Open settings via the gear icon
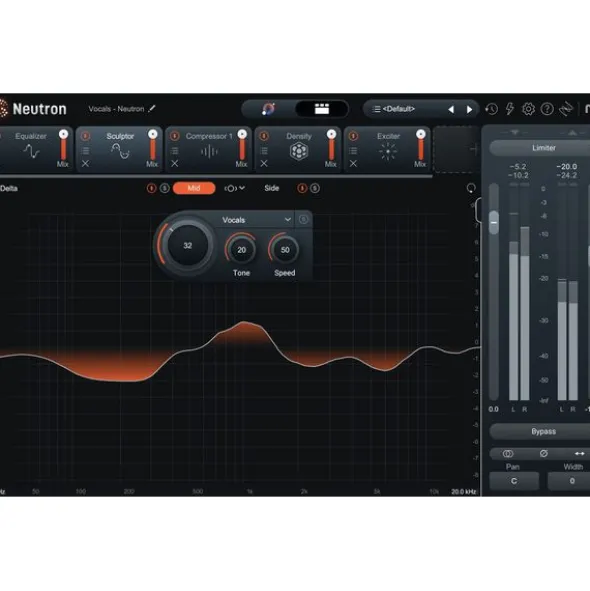This screenshot has height=591, width=590. 528,109
